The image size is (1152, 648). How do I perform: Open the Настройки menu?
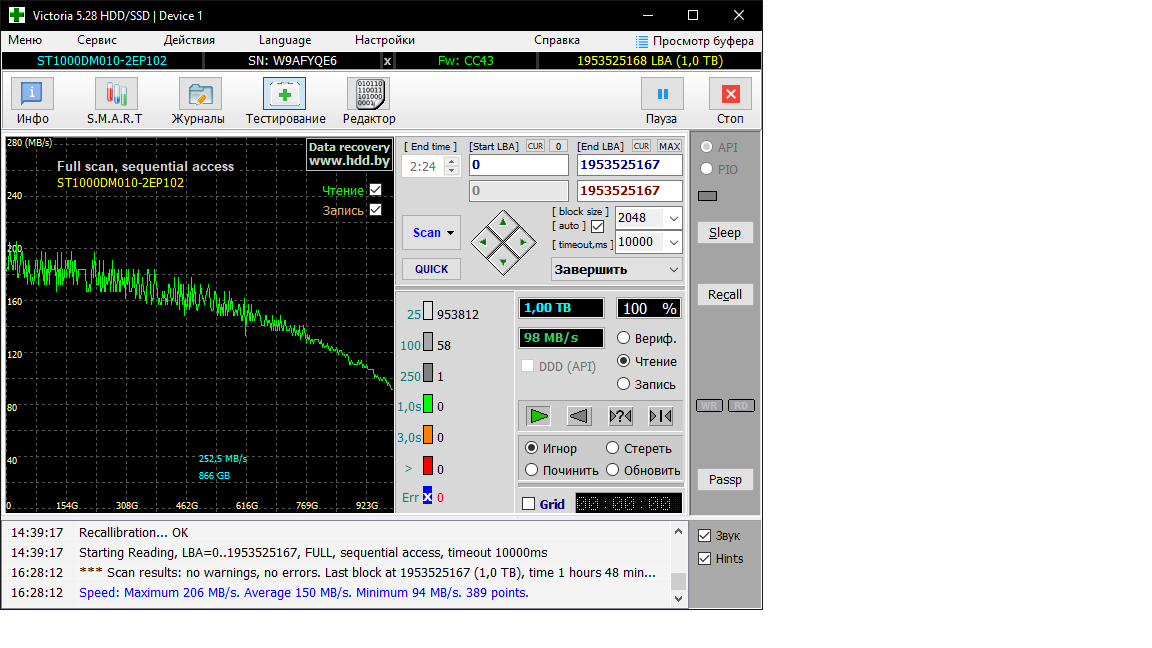click(384, 40)
